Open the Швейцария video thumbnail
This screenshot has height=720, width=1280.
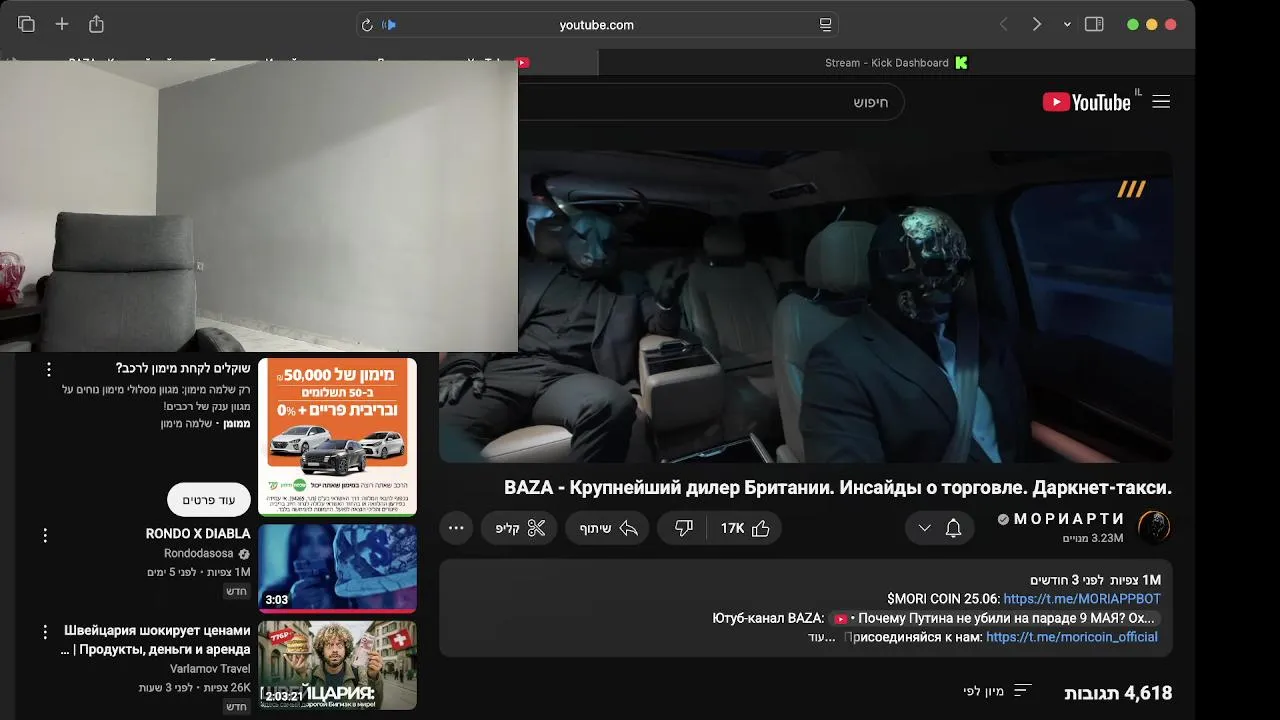pos(337,665)
